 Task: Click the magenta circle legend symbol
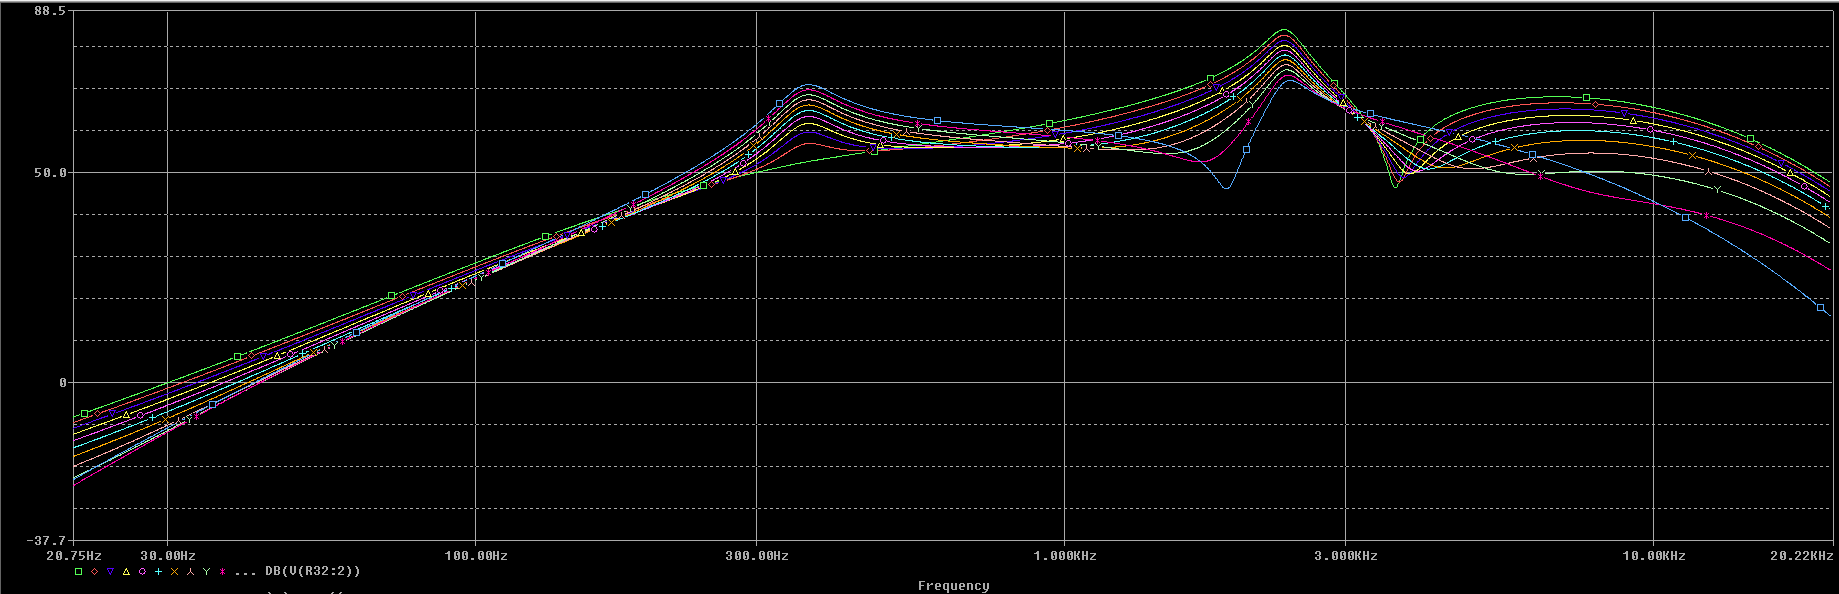click(143, 572)
